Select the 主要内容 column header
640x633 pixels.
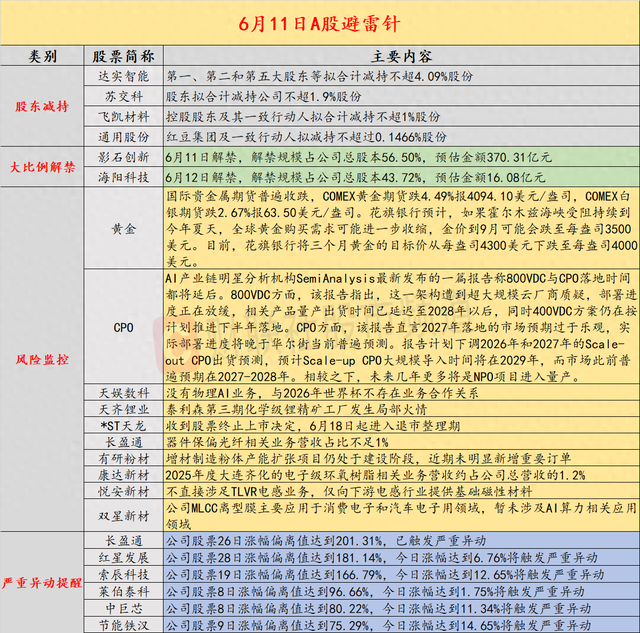[401, 56]
